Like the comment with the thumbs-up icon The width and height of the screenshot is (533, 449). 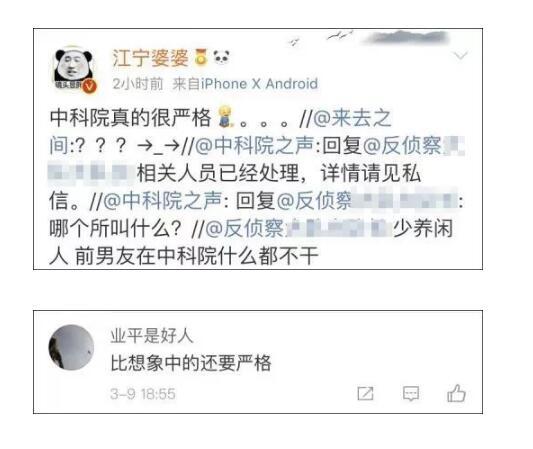pos(456,393)
